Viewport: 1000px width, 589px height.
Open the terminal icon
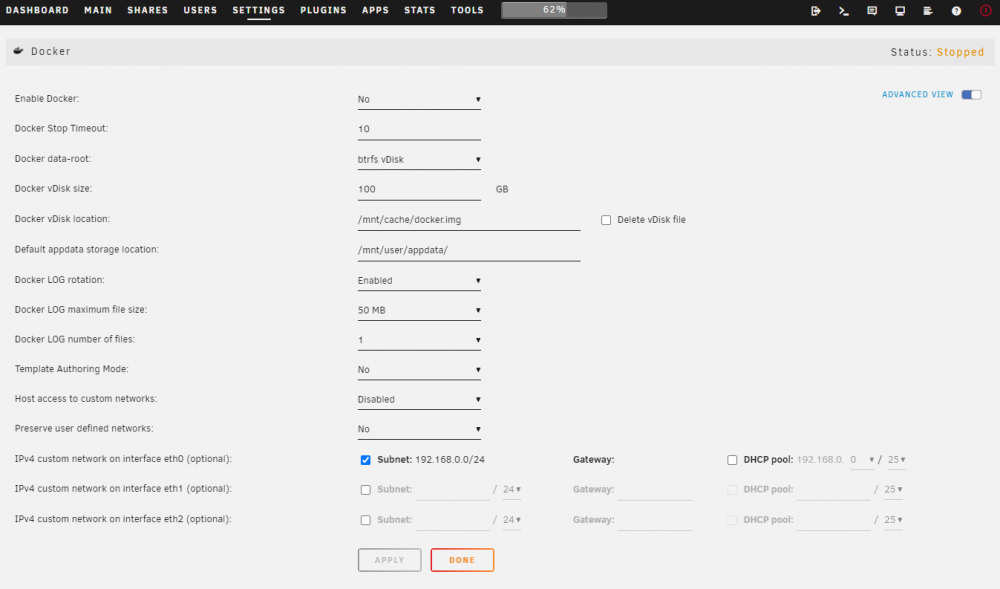point(844,11)
